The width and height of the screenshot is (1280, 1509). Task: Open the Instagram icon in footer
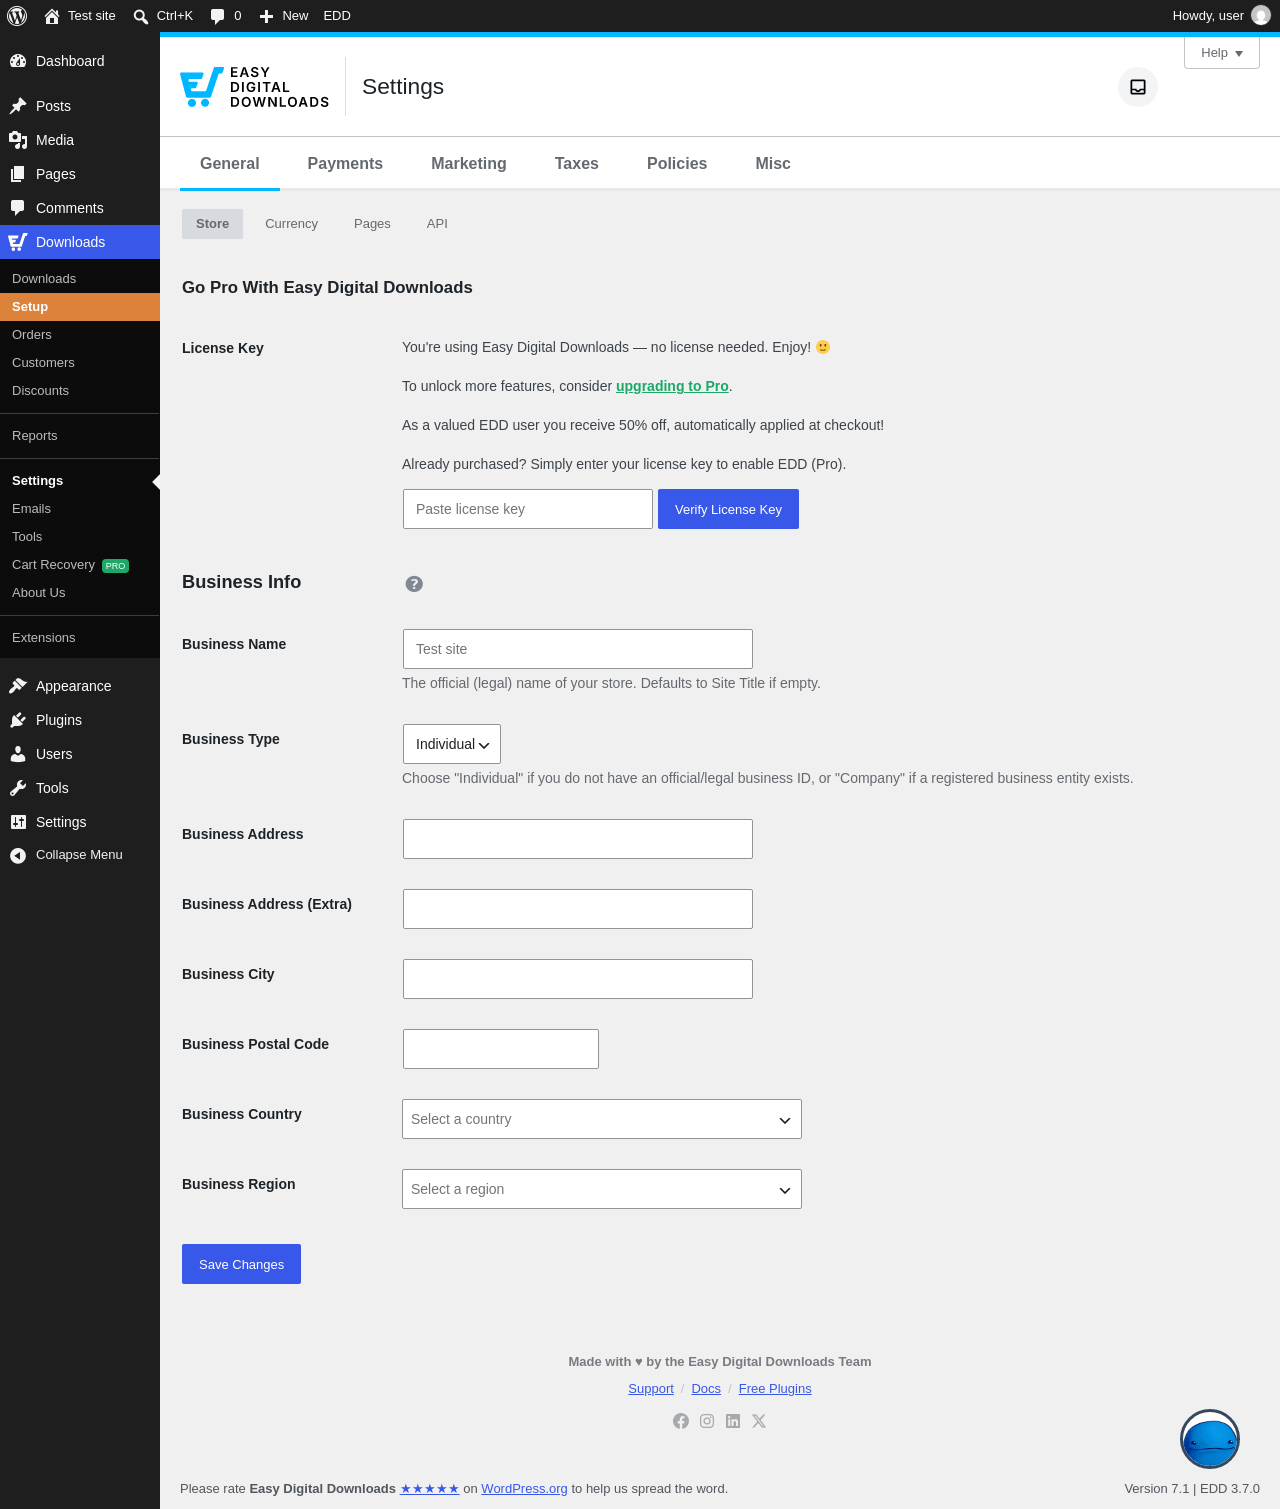707,1421
